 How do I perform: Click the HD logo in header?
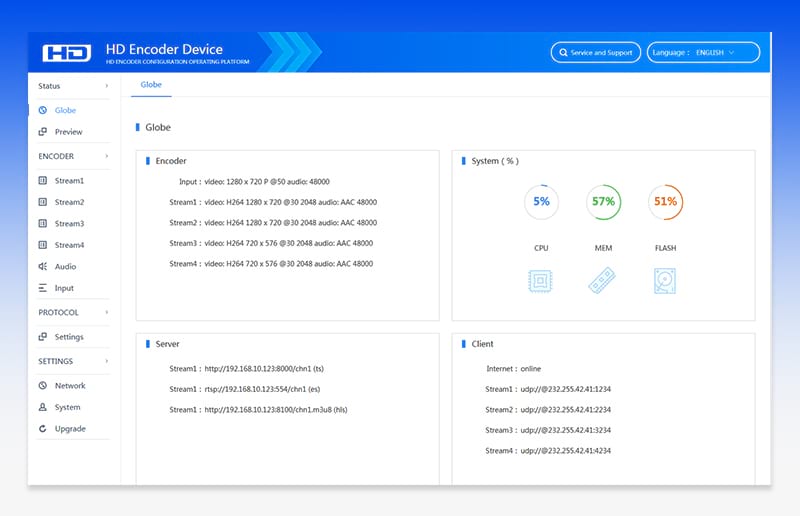(x=67, y=53)
